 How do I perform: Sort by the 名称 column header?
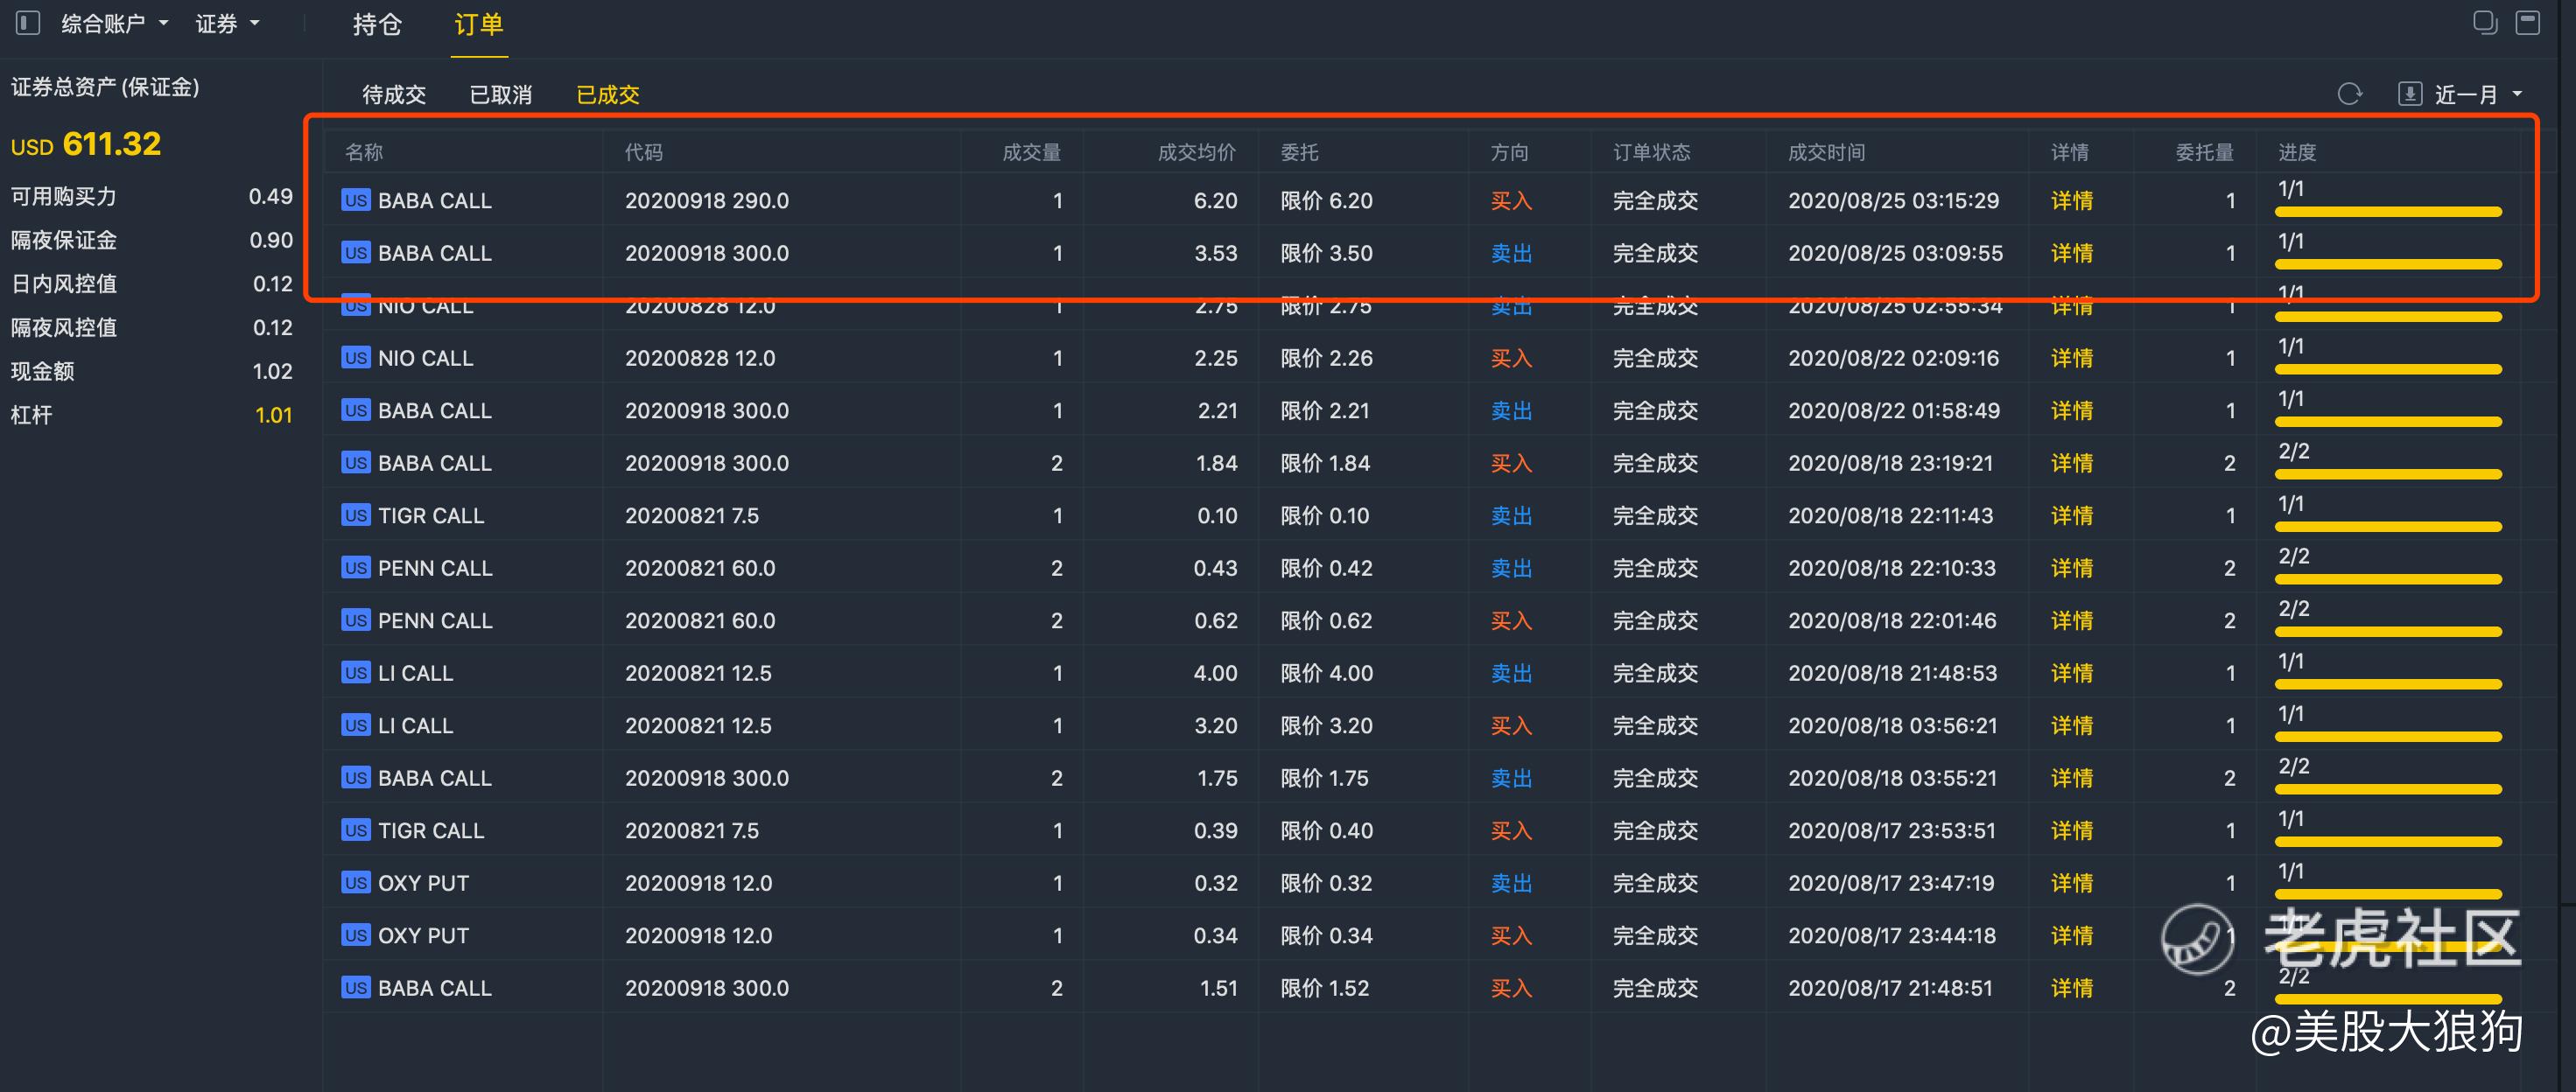(364, 152)
